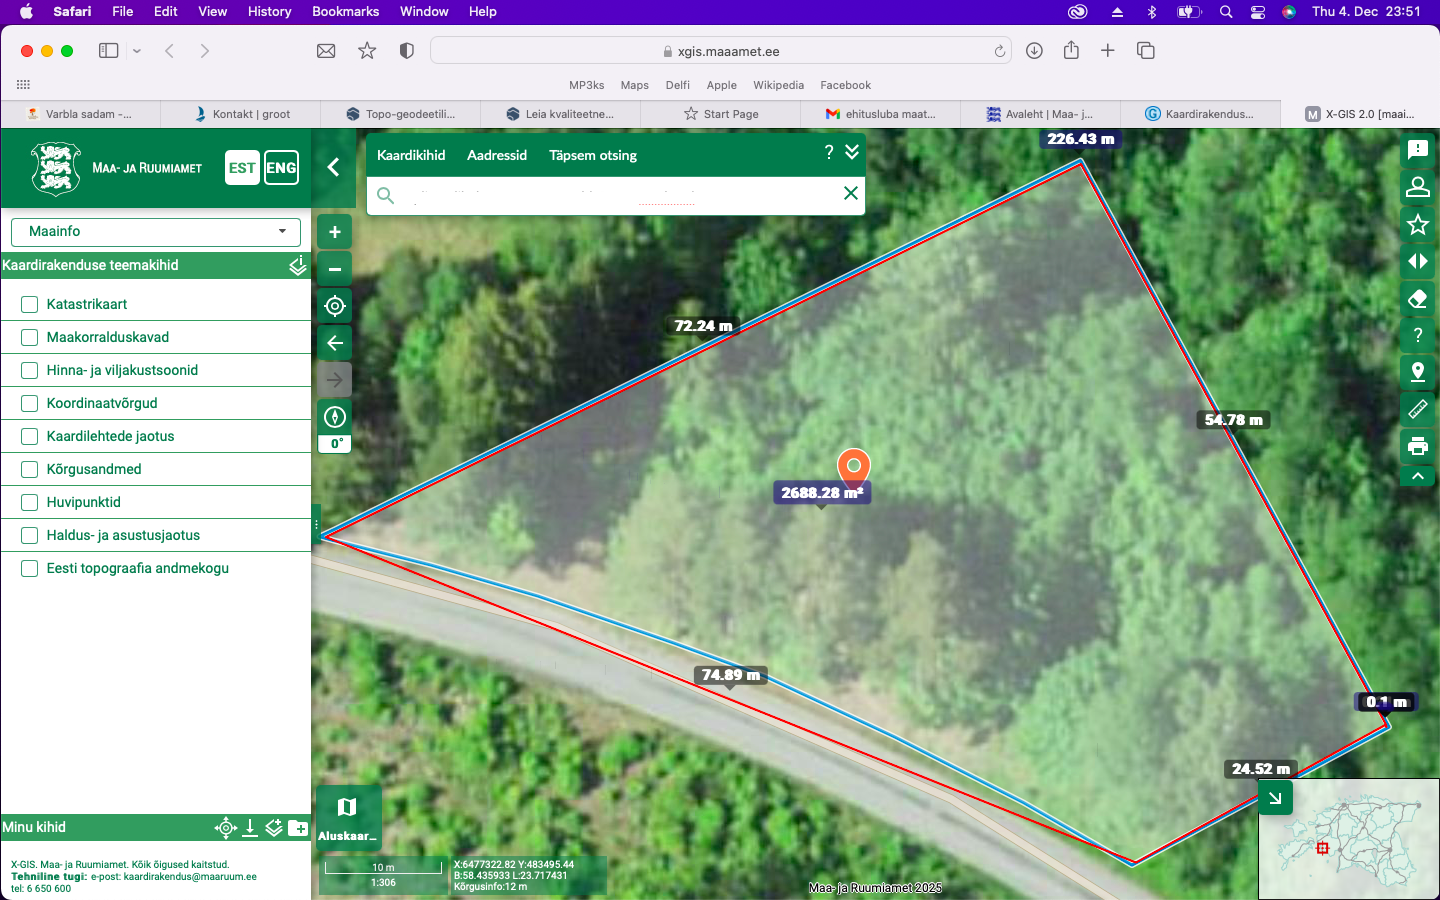Click the kaardirakendus@maaruum.ee email link
This screenshot has height=900, width=1440.
point(190,877)
